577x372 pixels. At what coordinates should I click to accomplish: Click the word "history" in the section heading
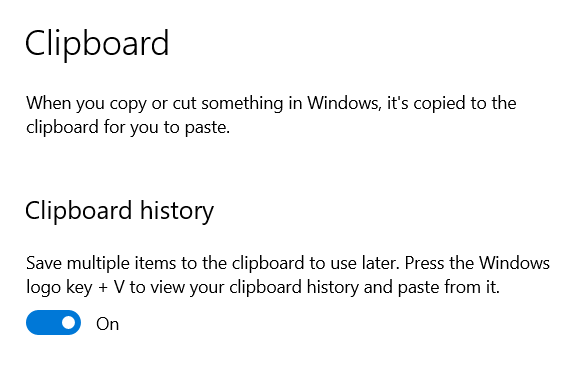(177, 211)
